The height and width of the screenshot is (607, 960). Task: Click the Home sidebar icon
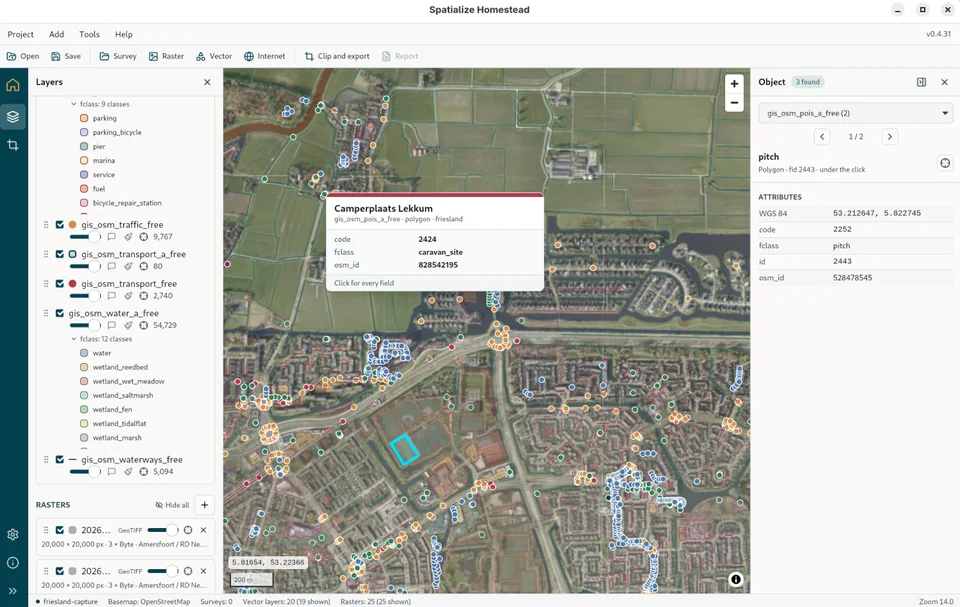tap(13, 85)
